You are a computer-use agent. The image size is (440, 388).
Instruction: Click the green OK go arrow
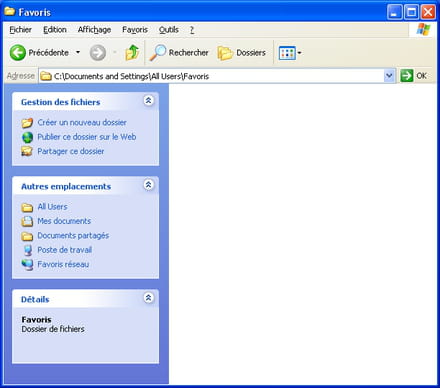407,76
